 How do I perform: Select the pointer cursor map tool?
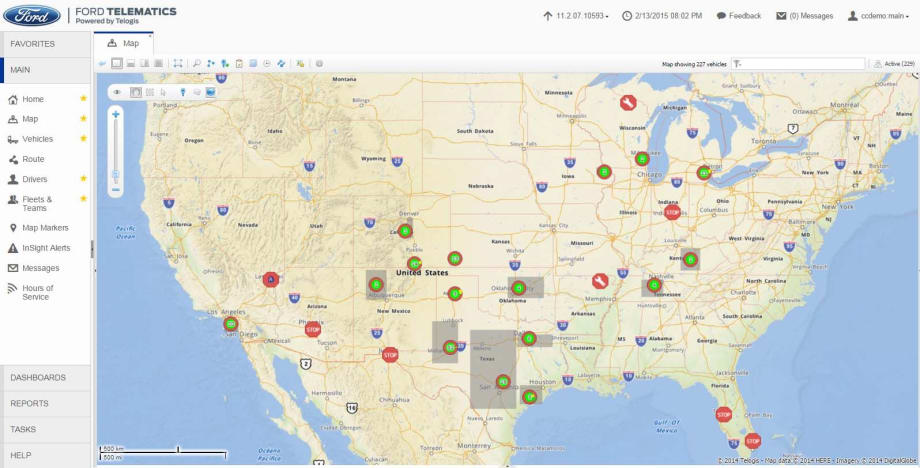tap(163, 92)
